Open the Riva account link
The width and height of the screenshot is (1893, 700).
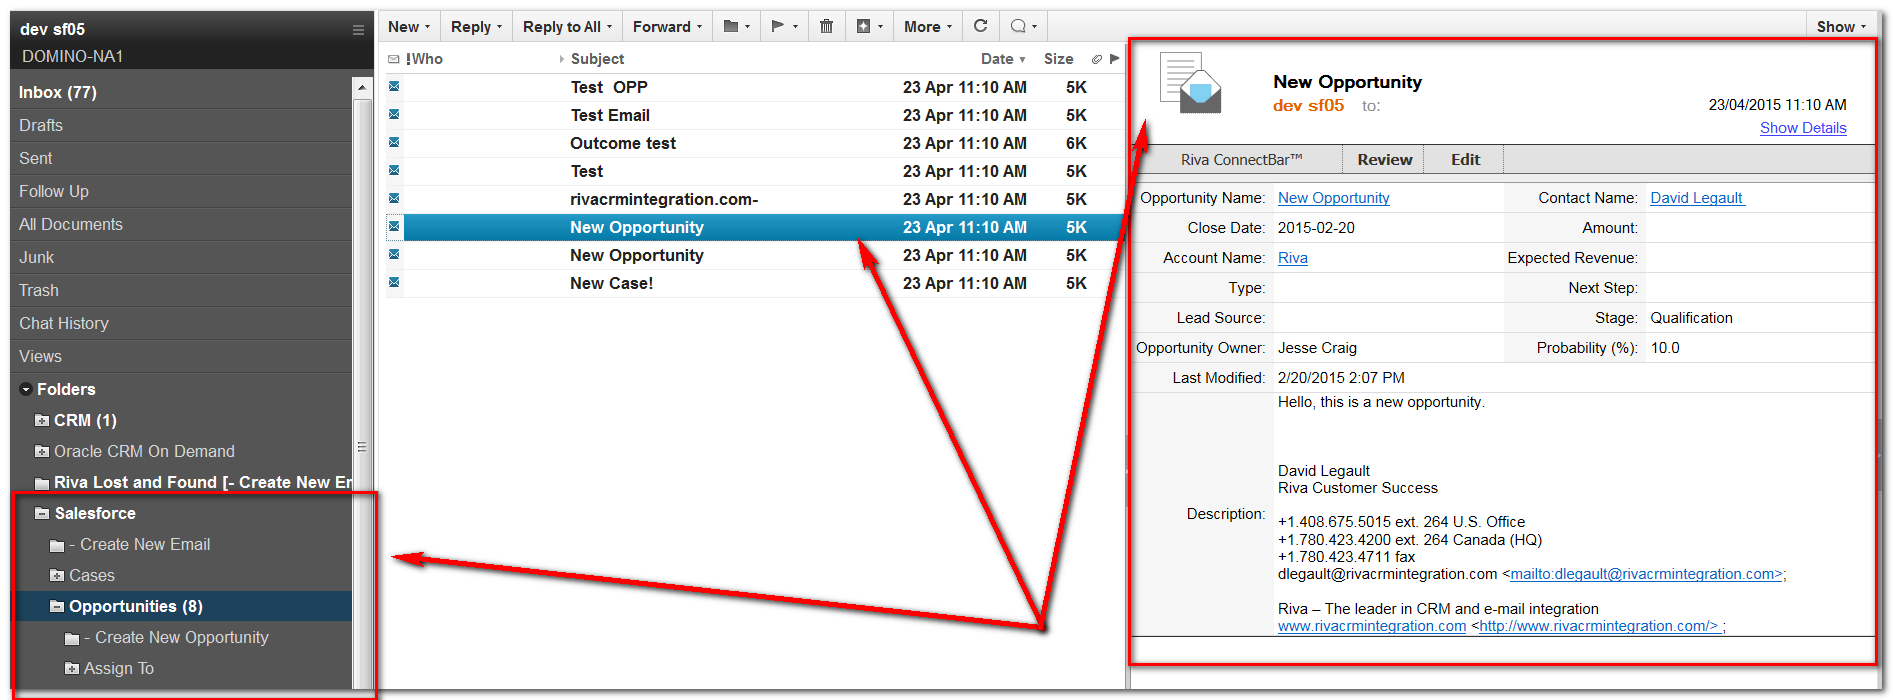[1292, 258]
